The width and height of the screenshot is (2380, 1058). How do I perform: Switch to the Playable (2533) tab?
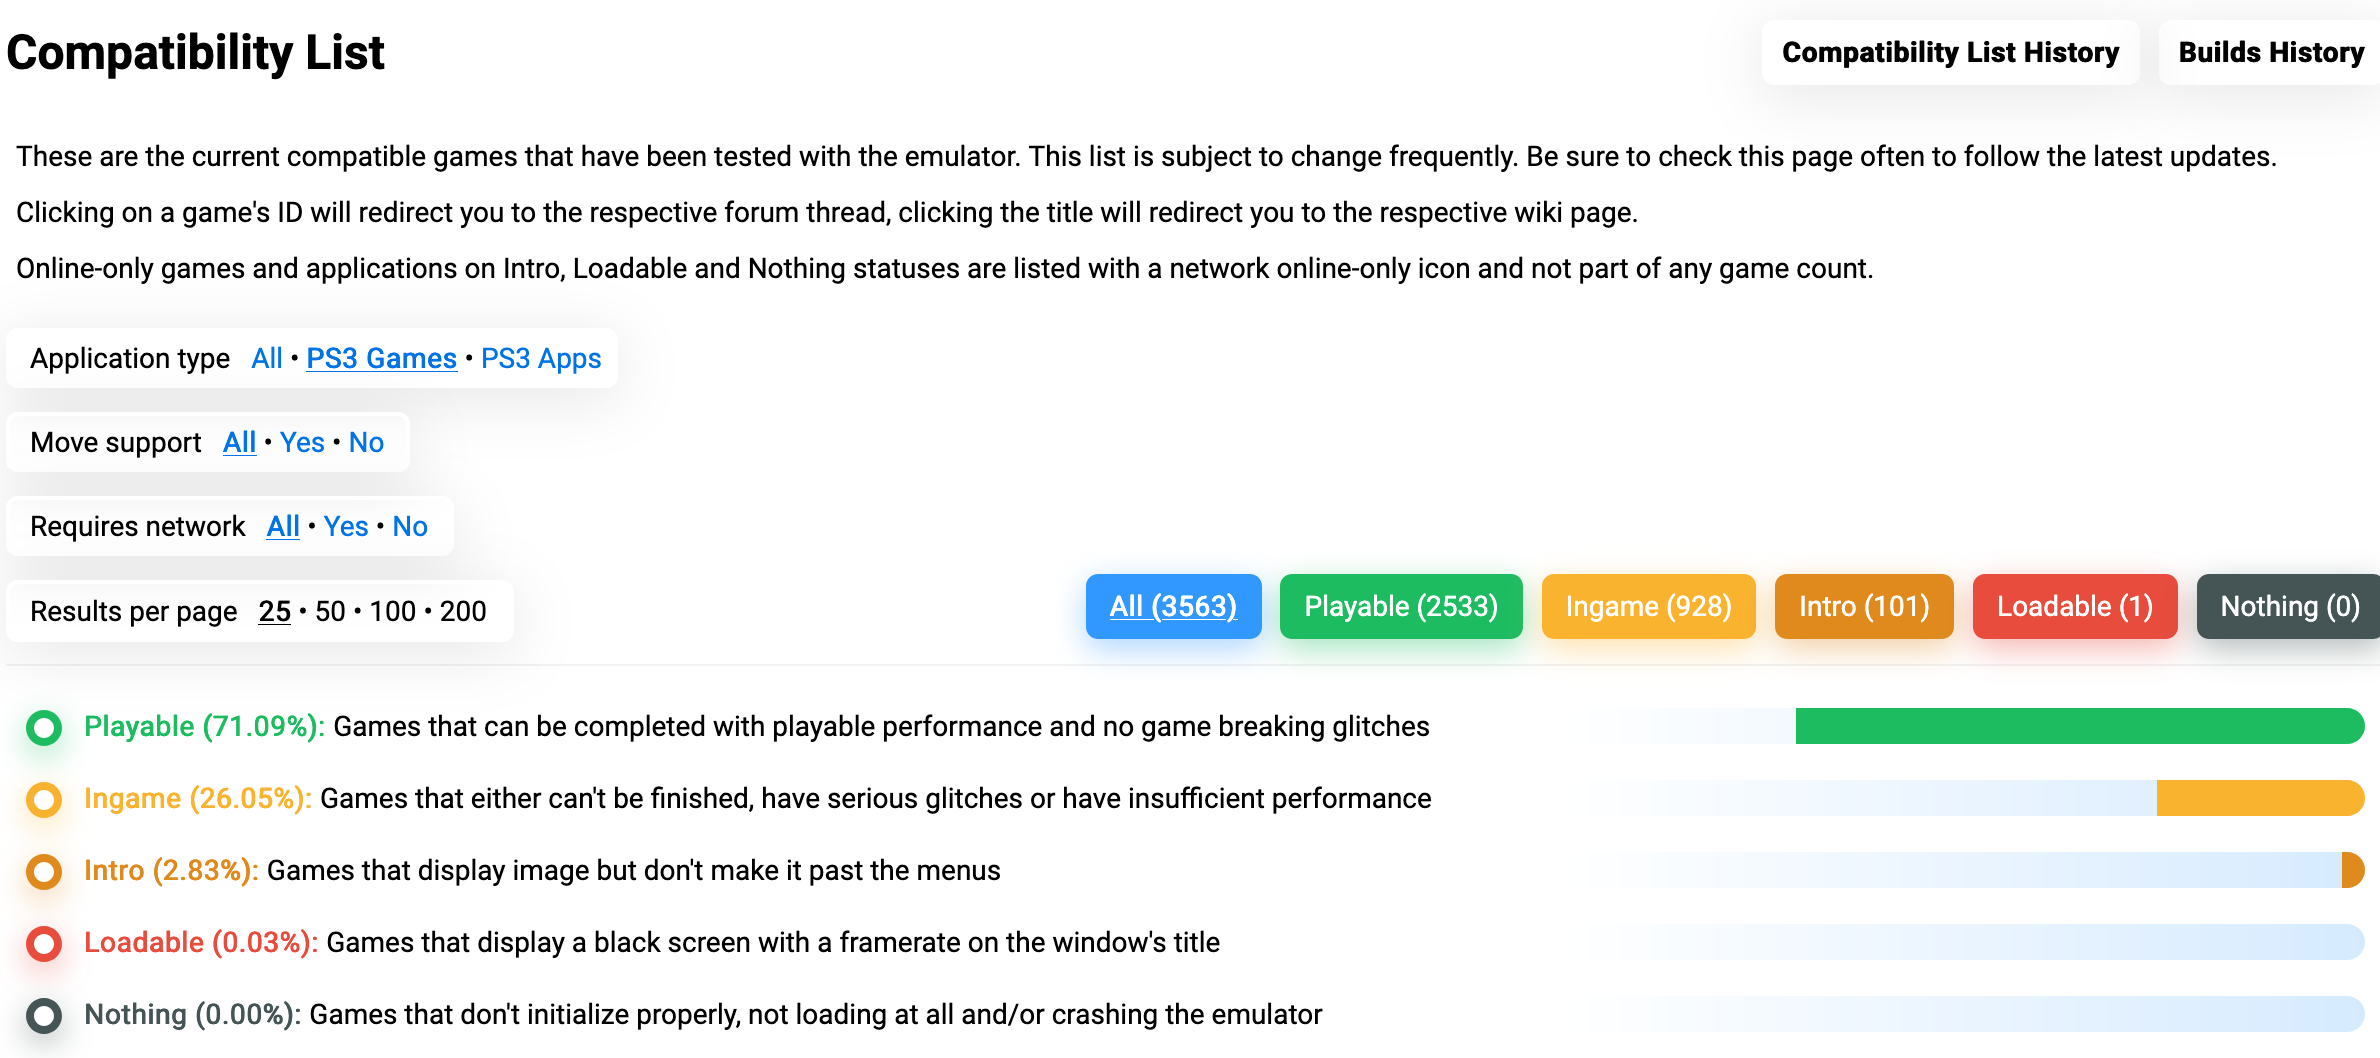point(1401,606)
